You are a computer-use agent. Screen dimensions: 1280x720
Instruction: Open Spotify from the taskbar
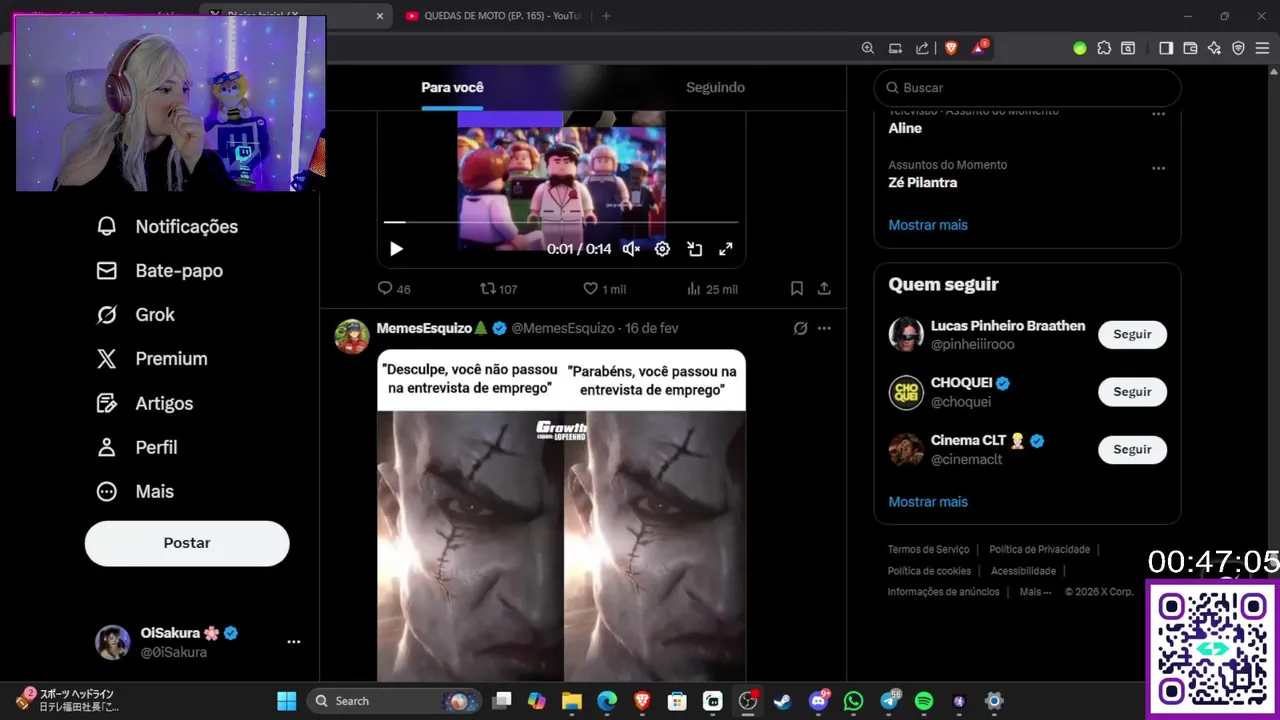924,701
